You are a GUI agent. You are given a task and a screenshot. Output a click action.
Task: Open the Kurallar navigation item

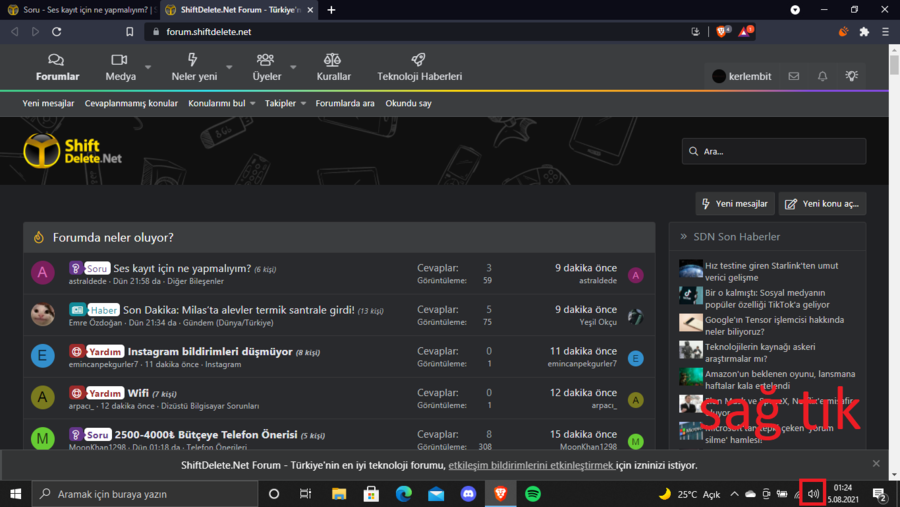333,67
